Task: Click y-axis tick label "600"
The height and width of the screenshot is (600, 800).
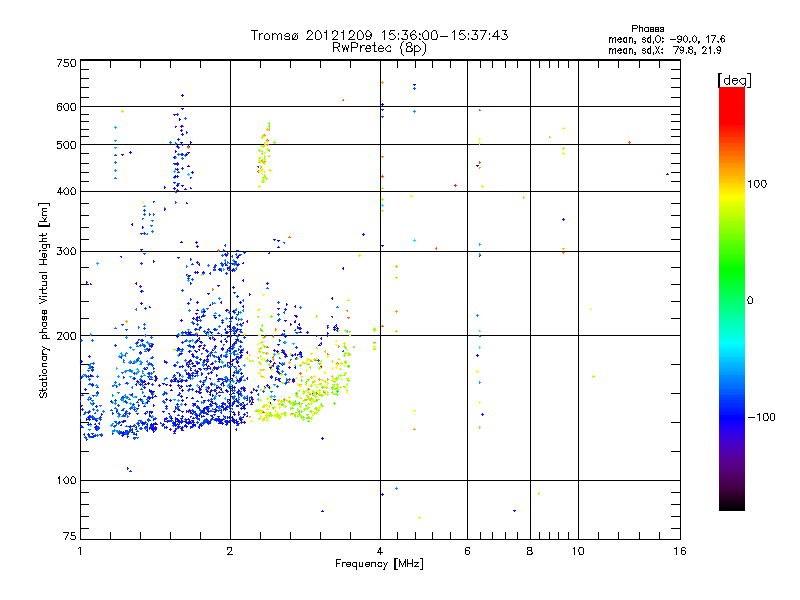Action: point(66,107)
